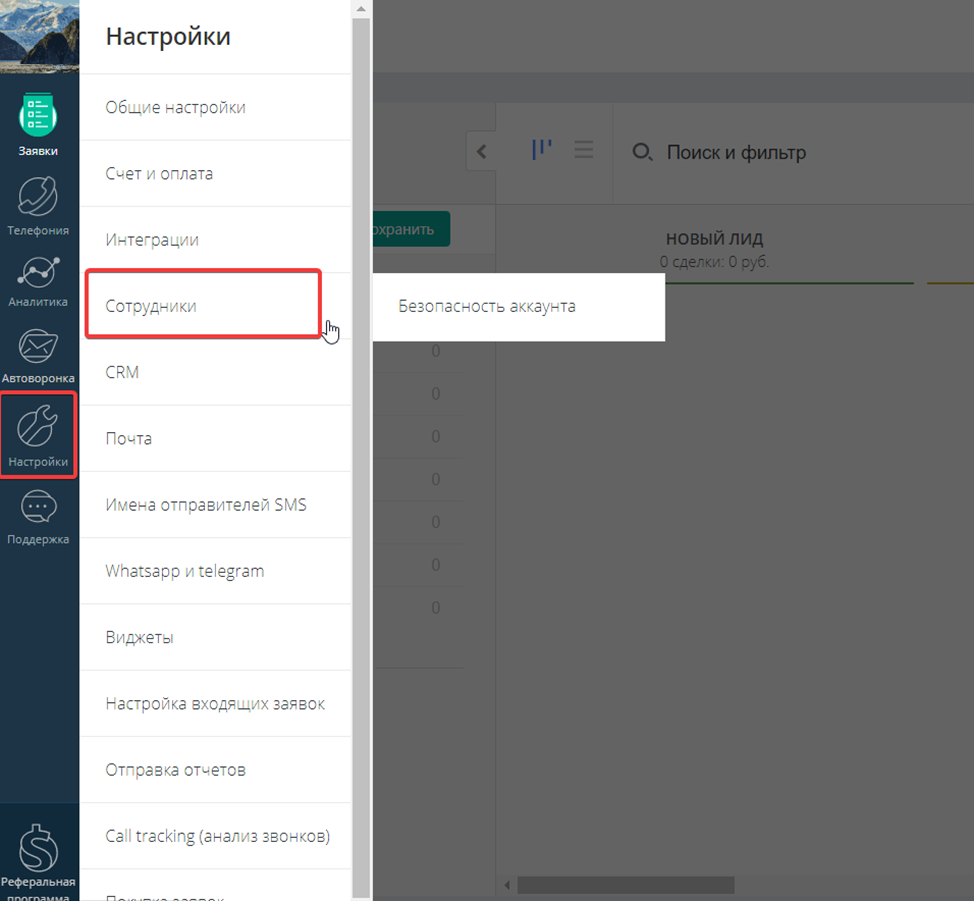Open the Аналитика sidebar icon

[x=38, y=272]
